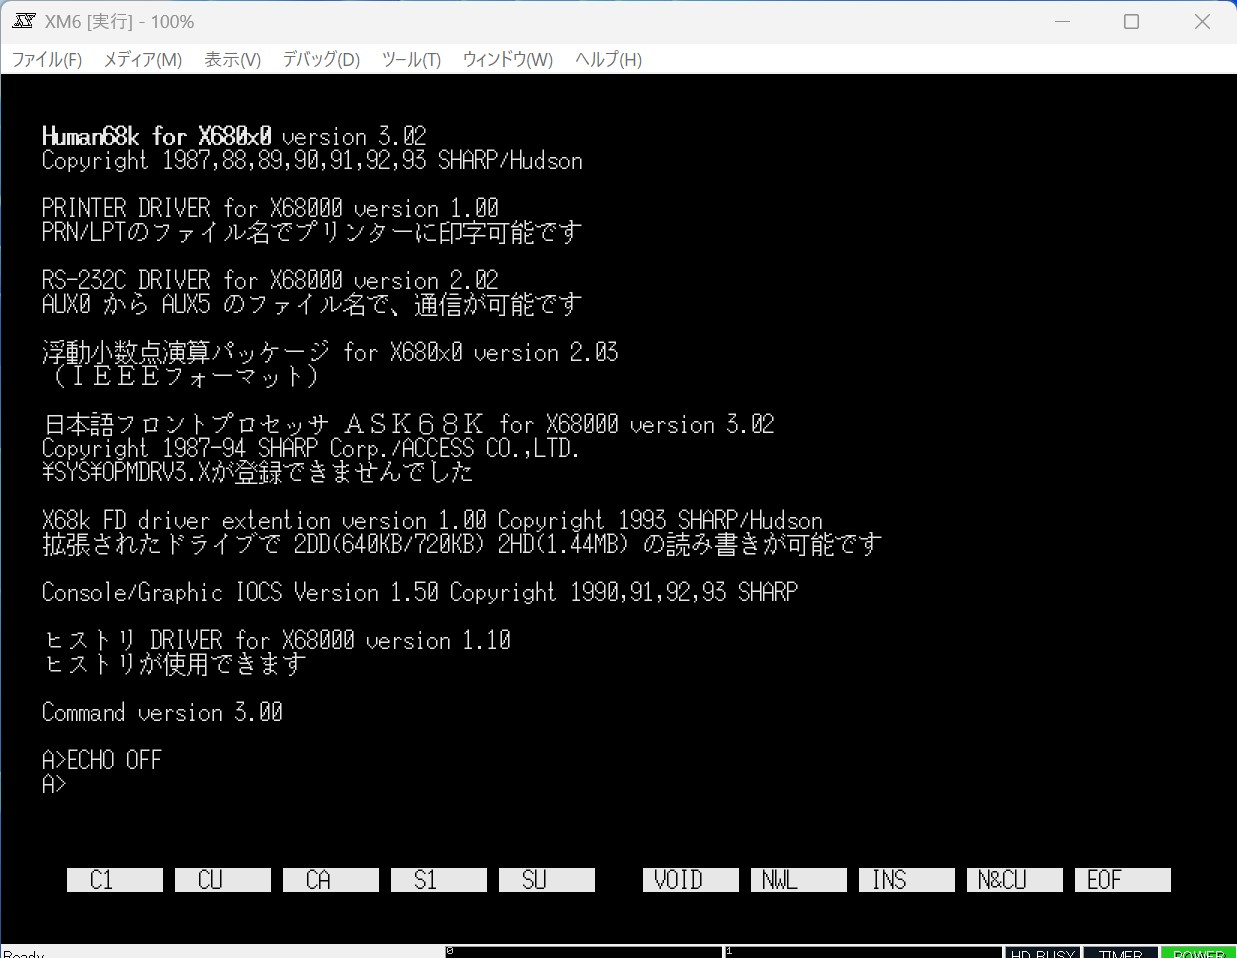Click the CU function key label
1237x958 pixels.
pos(223,880)
